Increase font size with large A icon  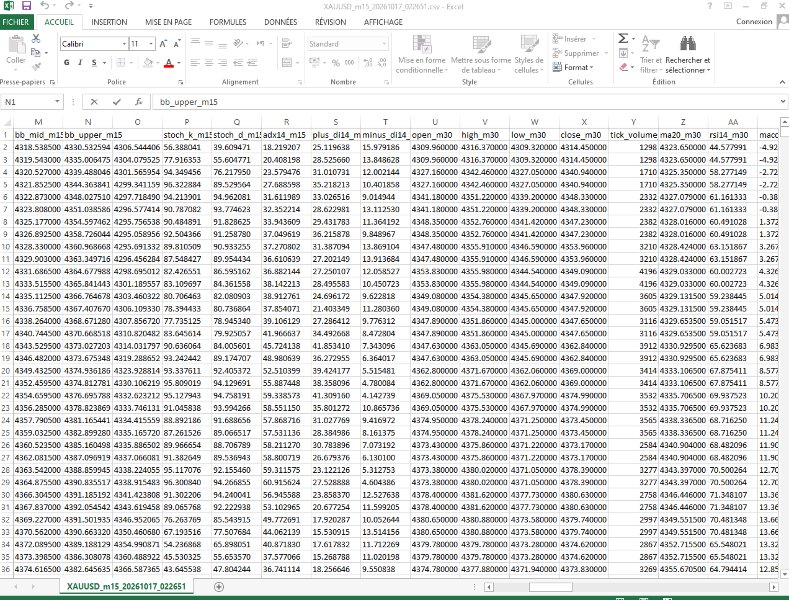coord(163,44)
